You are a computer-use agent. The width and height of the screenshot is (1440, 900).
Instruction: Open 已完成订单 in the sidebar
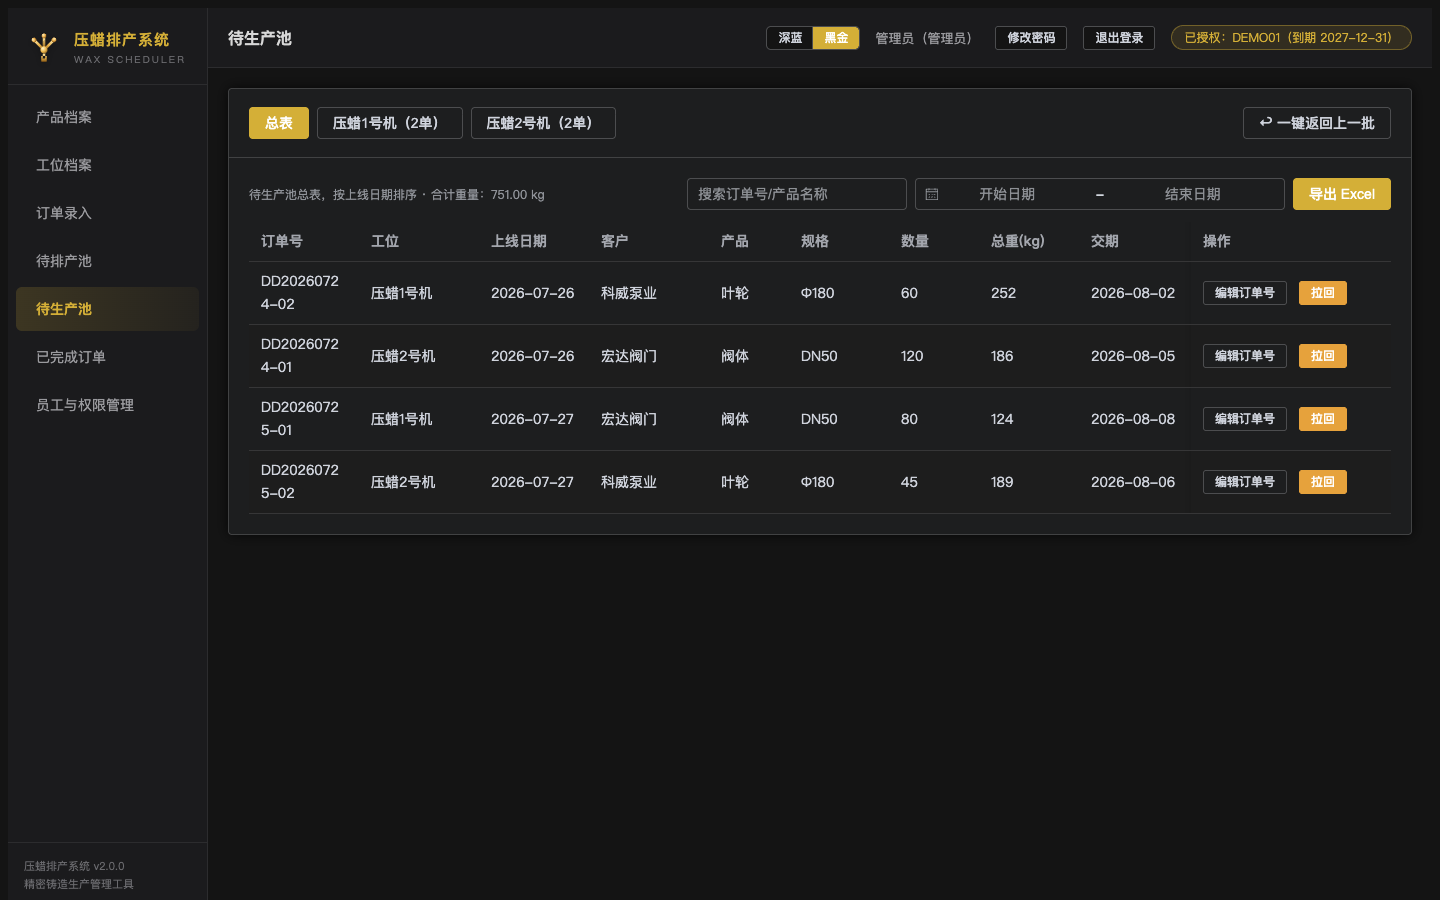pyautogui.click(x=107, y=357)
